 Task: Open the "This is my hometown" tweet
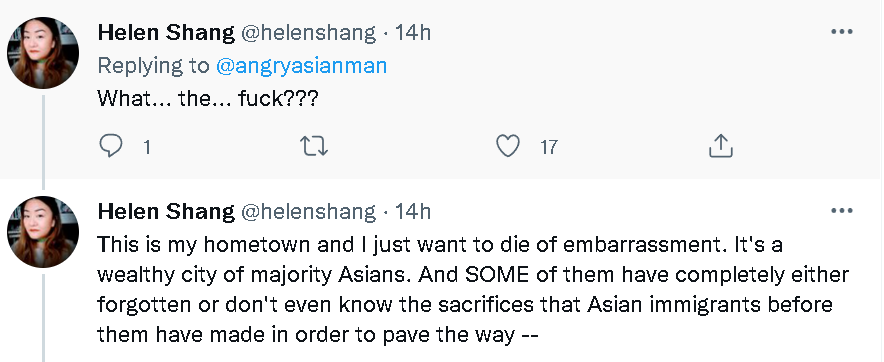point(473,290)
